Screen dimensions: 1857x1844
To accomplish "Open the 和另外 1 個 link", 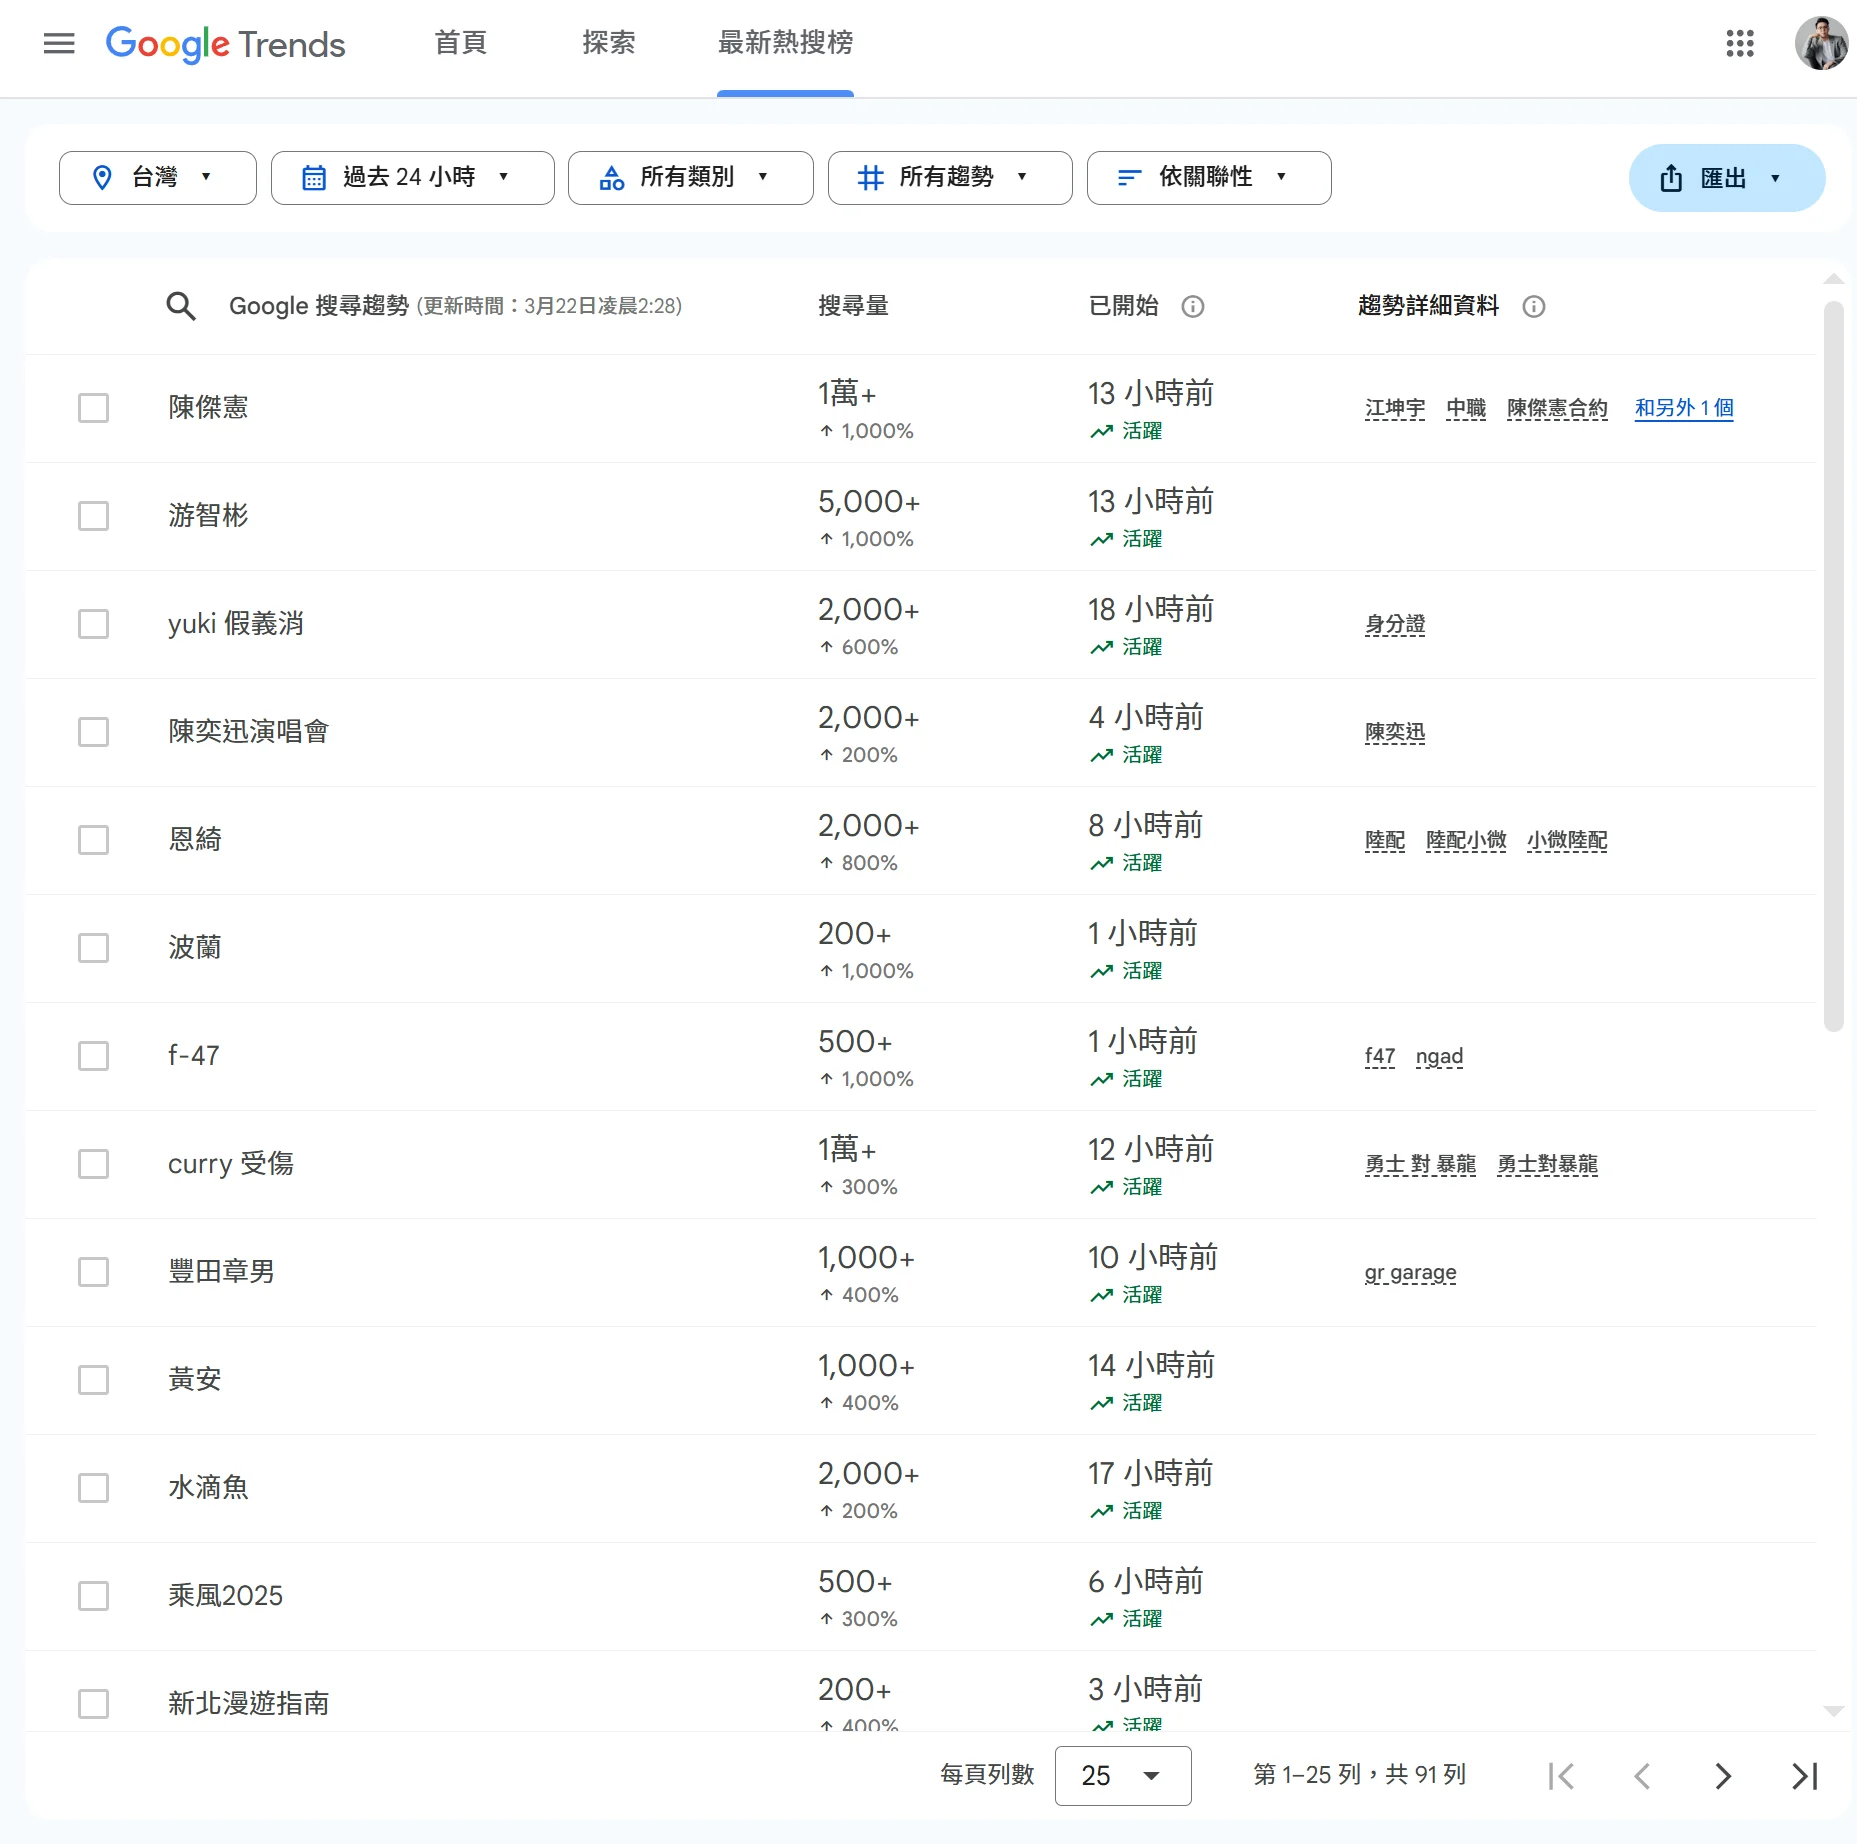I will [1683, 408].
